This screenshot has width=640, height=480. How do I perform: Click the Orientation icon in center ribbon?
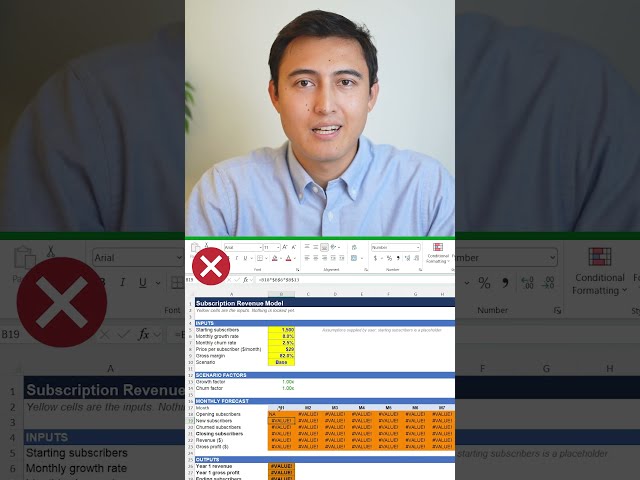[x=333, y=247]
